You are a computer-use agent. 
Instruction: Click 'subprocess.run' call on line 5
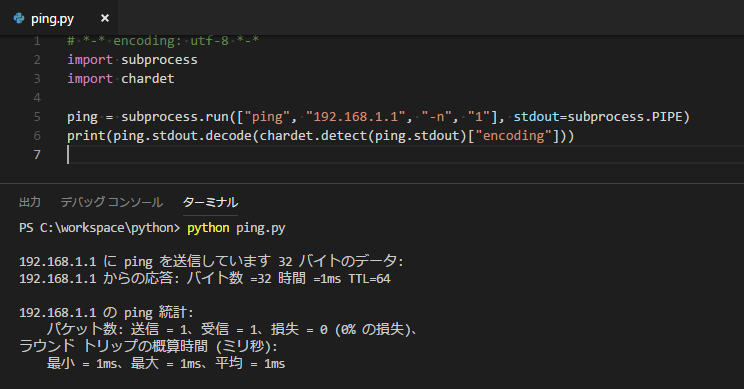[x=175, y=117]
